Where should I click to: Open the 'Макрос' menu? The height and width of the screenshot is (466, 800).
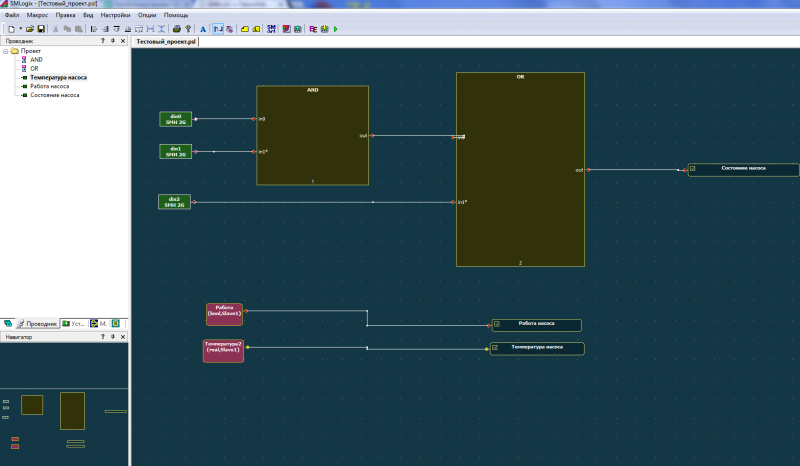[x=38, y=16]
